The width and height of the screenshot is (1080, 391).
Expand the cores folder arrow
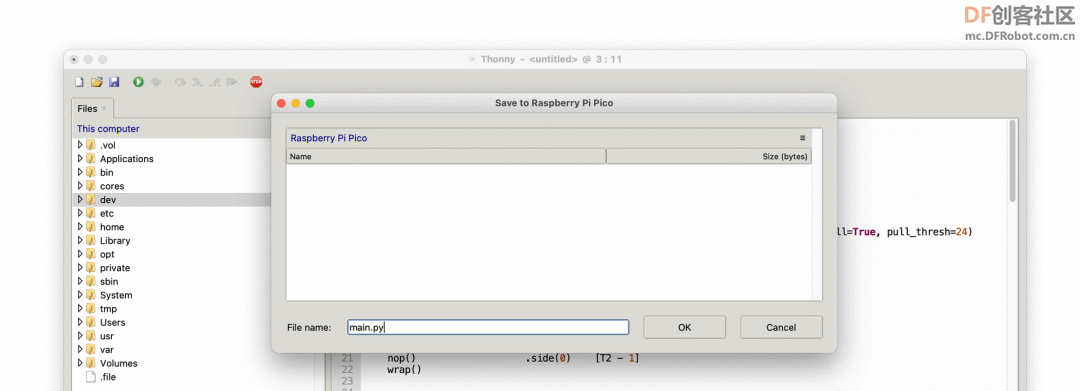click(80, 186)
